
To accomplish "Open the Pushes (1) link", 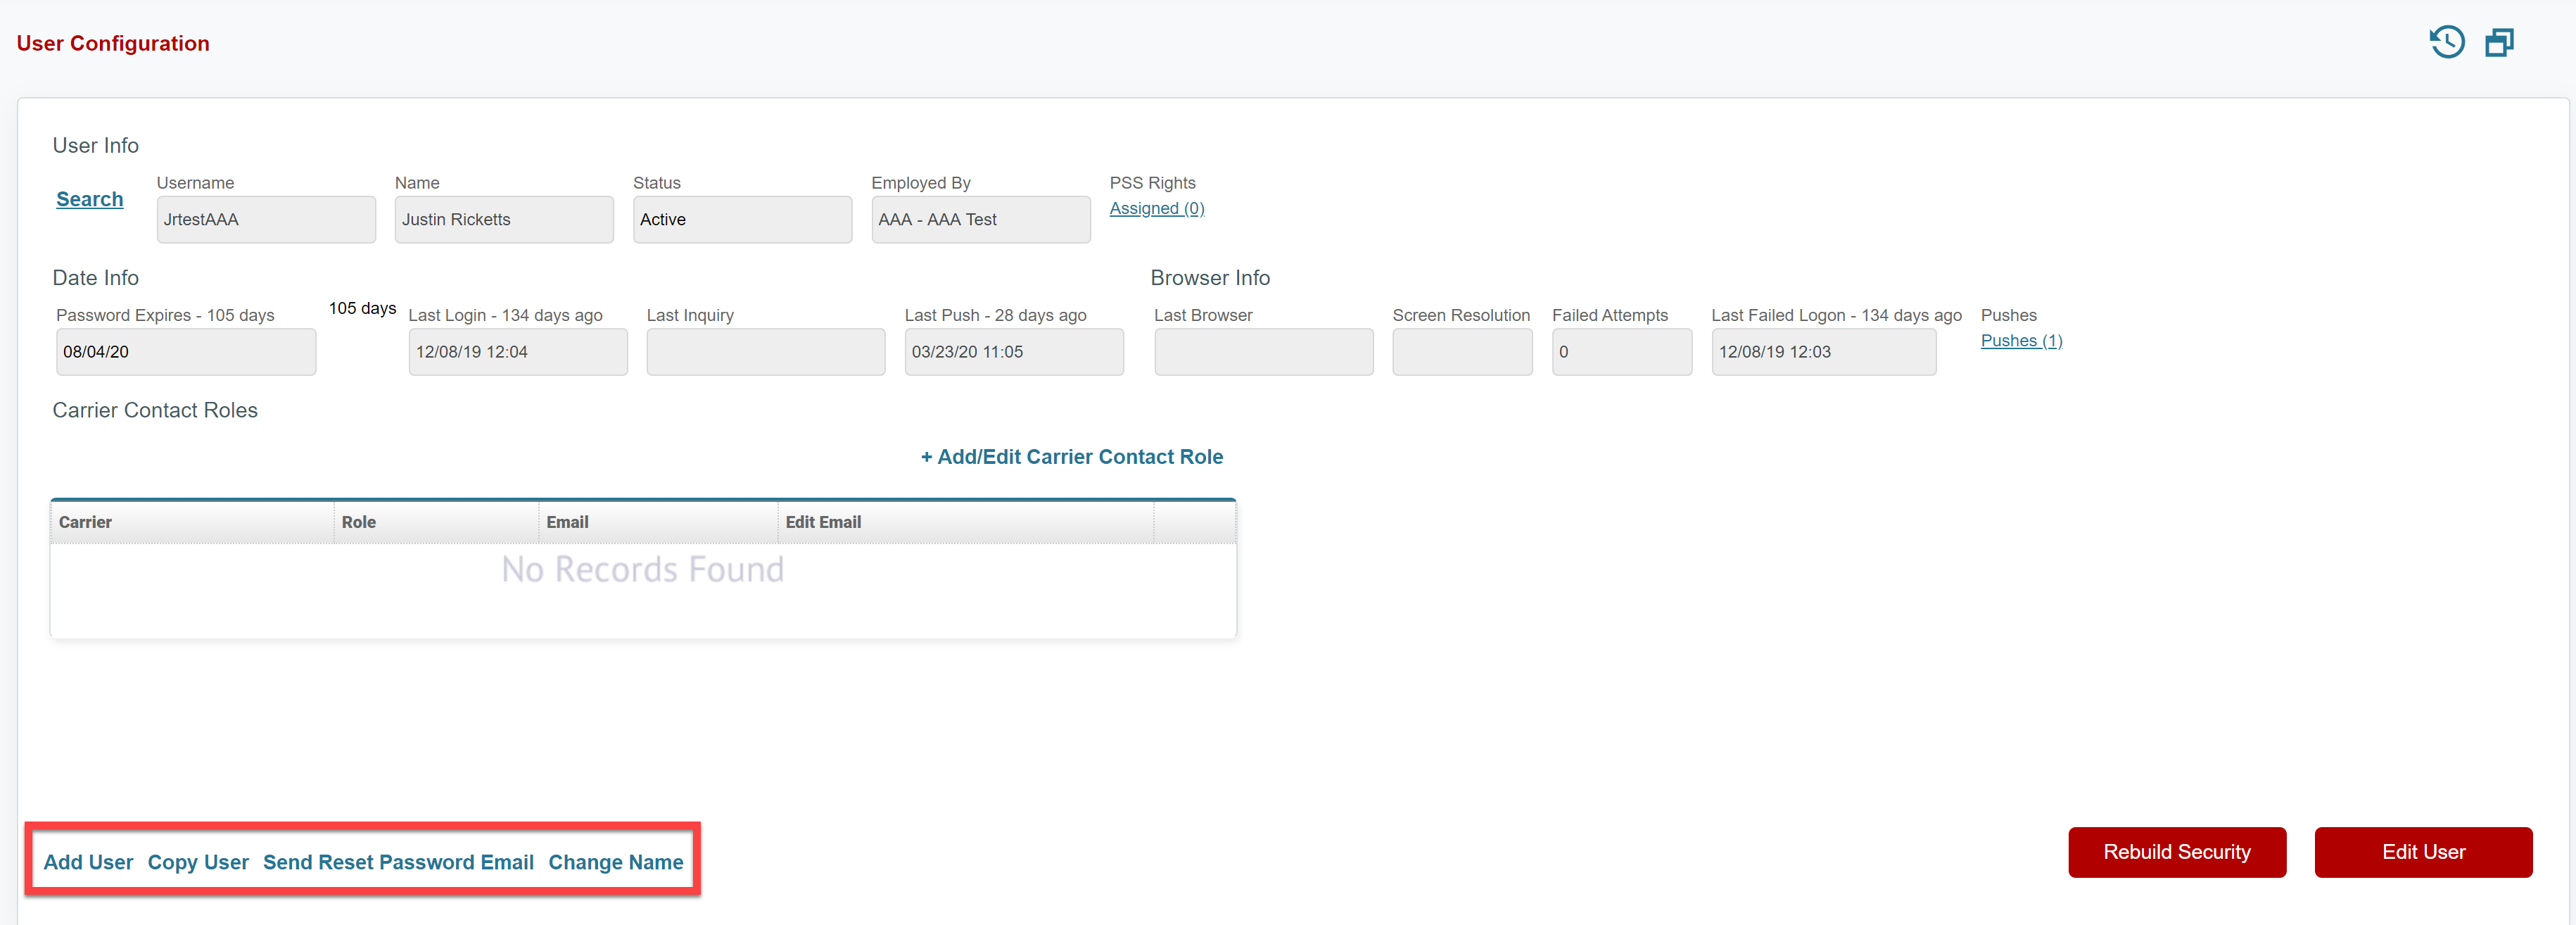I will click(x=2020, y=340).
